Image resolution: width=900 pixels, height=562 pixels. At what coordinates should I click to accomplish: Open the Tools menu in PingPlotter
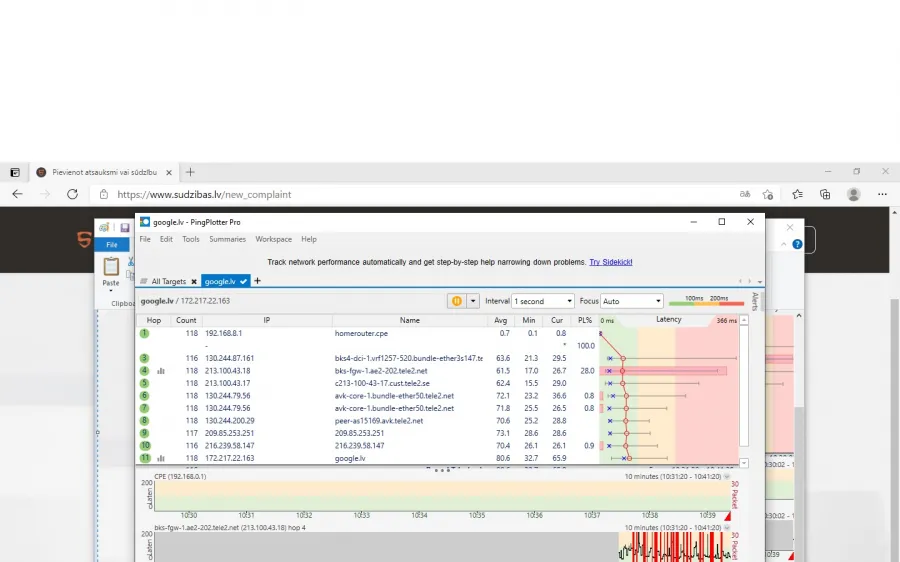[191, 239]
